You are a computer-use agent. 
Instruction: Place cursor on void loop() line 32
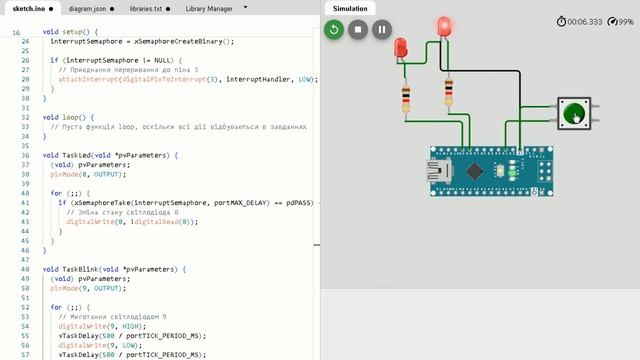click(68, 117)
